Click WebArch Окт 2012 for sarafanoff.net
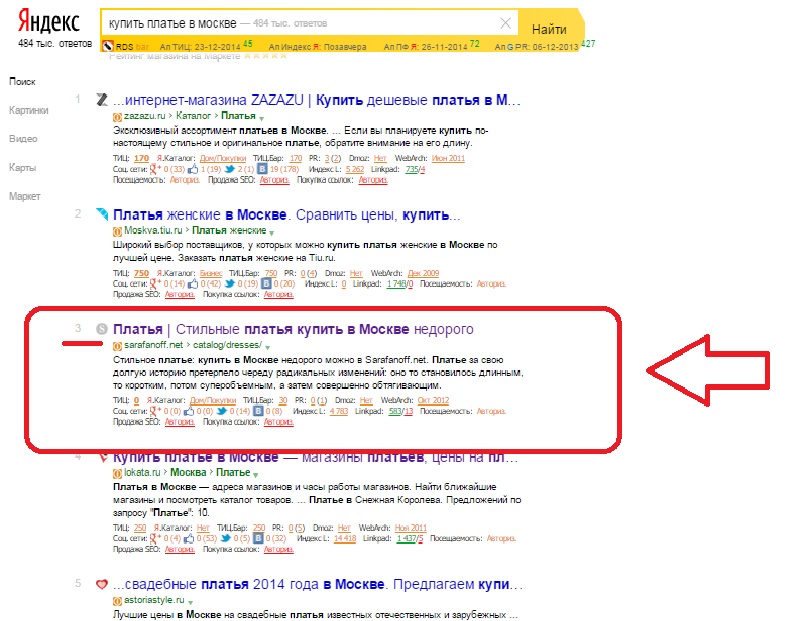 click(433, 400)
